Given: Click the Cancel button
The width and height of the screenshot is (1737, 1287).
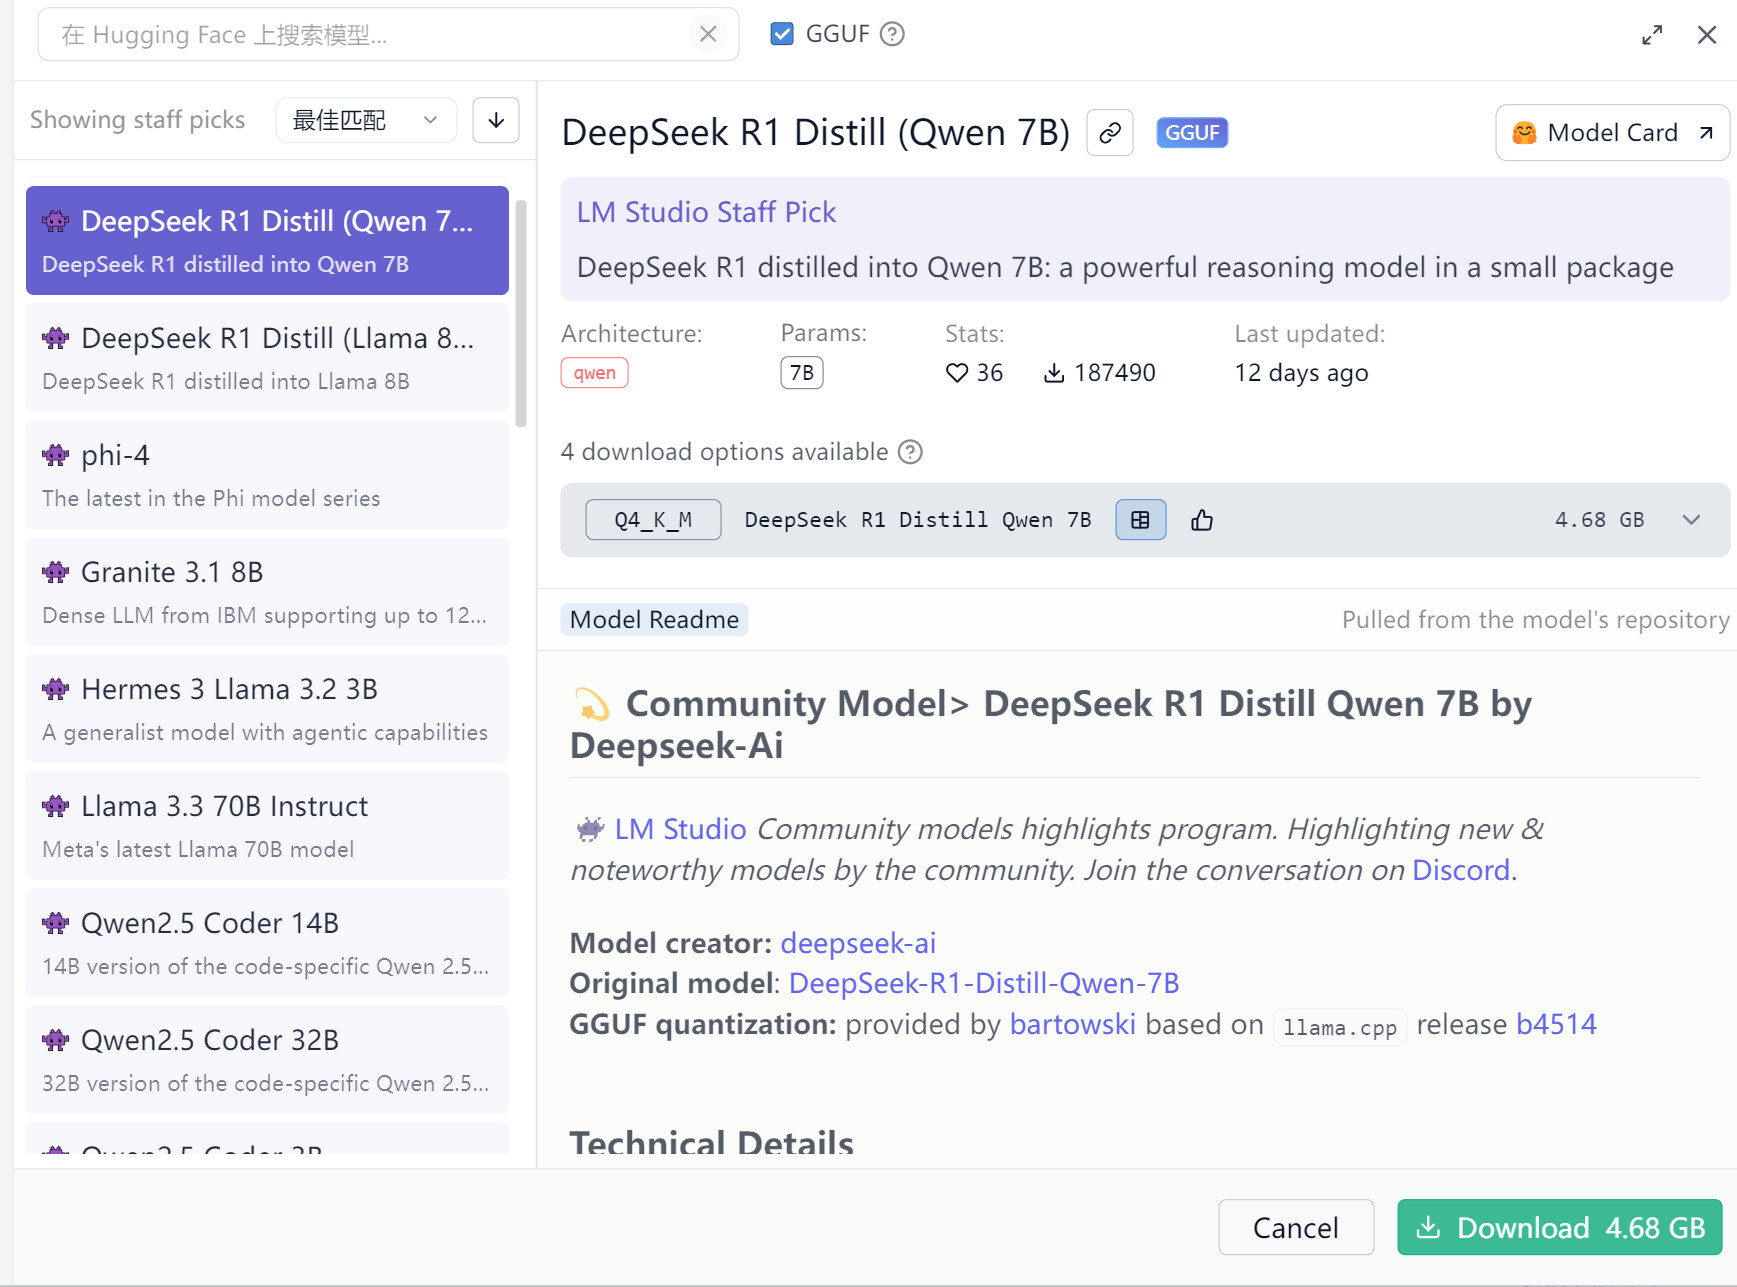Looking at the screenshot, I should 1296,1227.
